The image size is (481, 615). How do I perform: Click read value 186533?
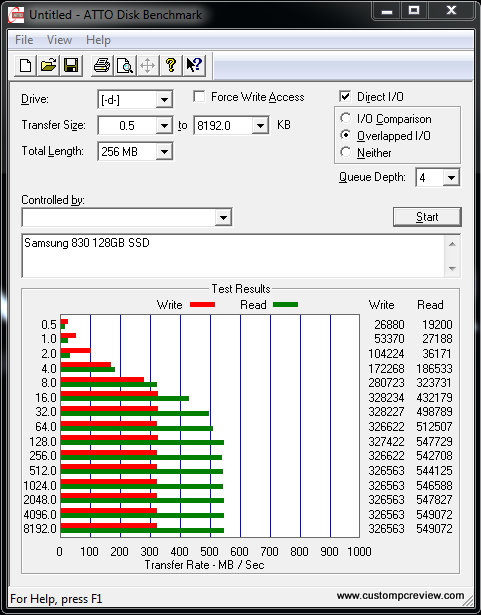pyautogui.click(x=434, y=369)
